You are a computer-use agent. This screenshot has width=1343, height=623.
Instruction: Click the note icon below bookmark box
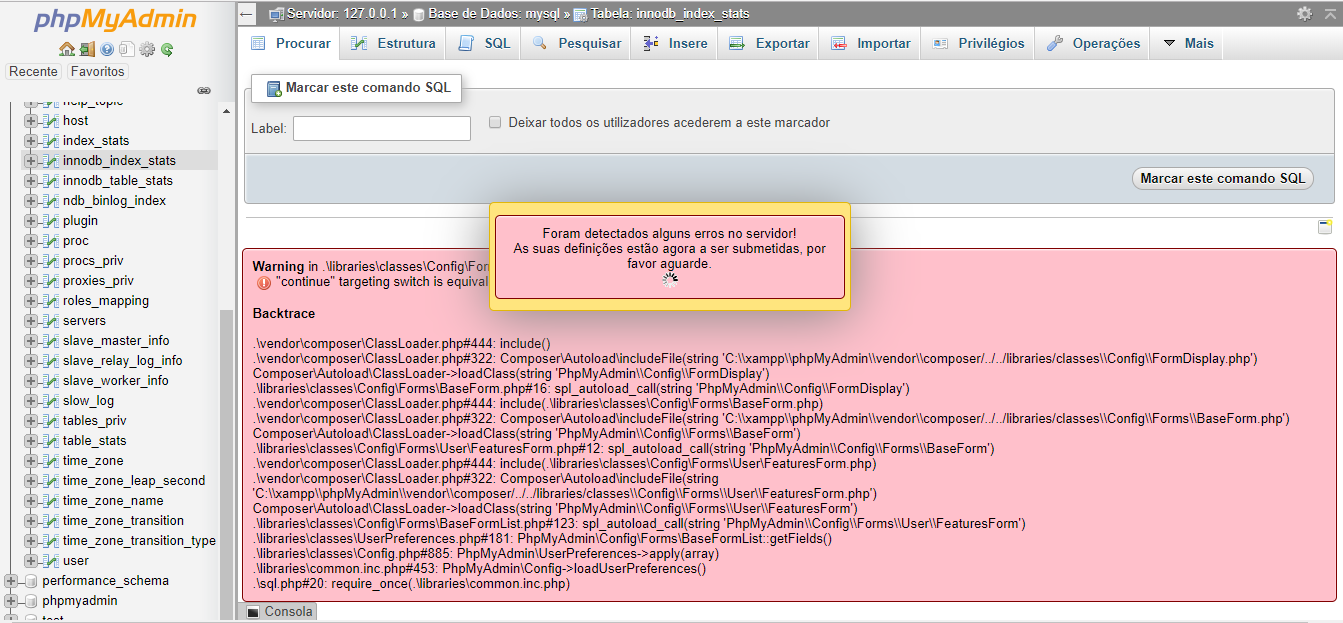tap(1324, 227)
